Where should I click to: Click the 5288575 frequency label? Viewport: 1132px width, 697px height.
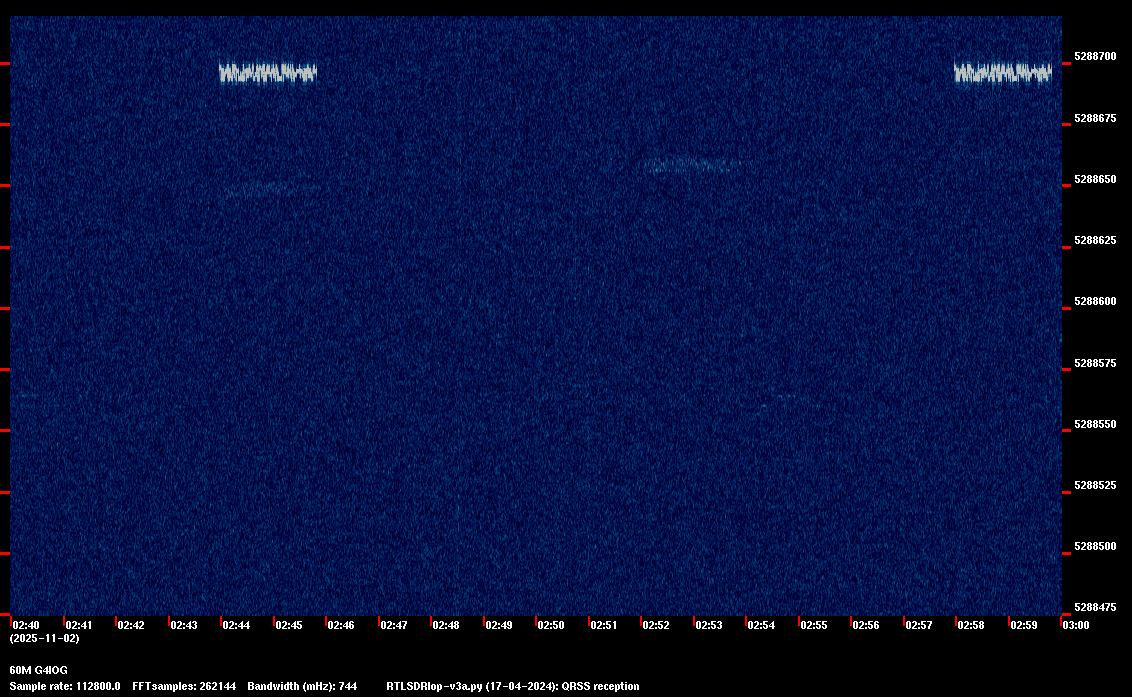pos(1095,363)
